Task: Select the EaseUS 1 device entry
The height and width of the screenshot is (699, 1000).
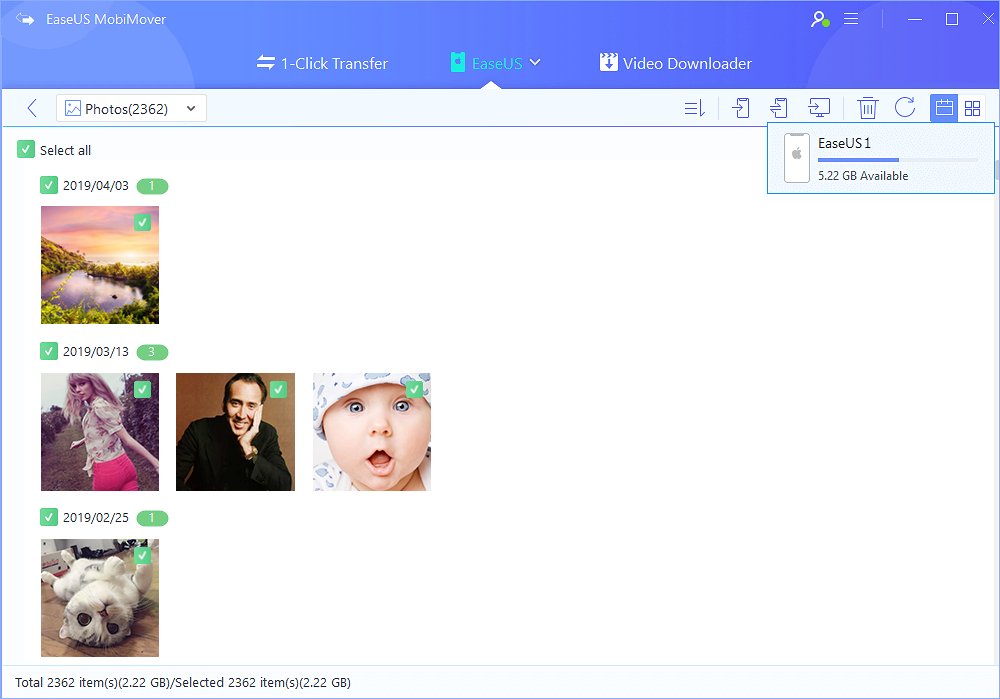Action: pyautogui.click(x=881, y=158)
